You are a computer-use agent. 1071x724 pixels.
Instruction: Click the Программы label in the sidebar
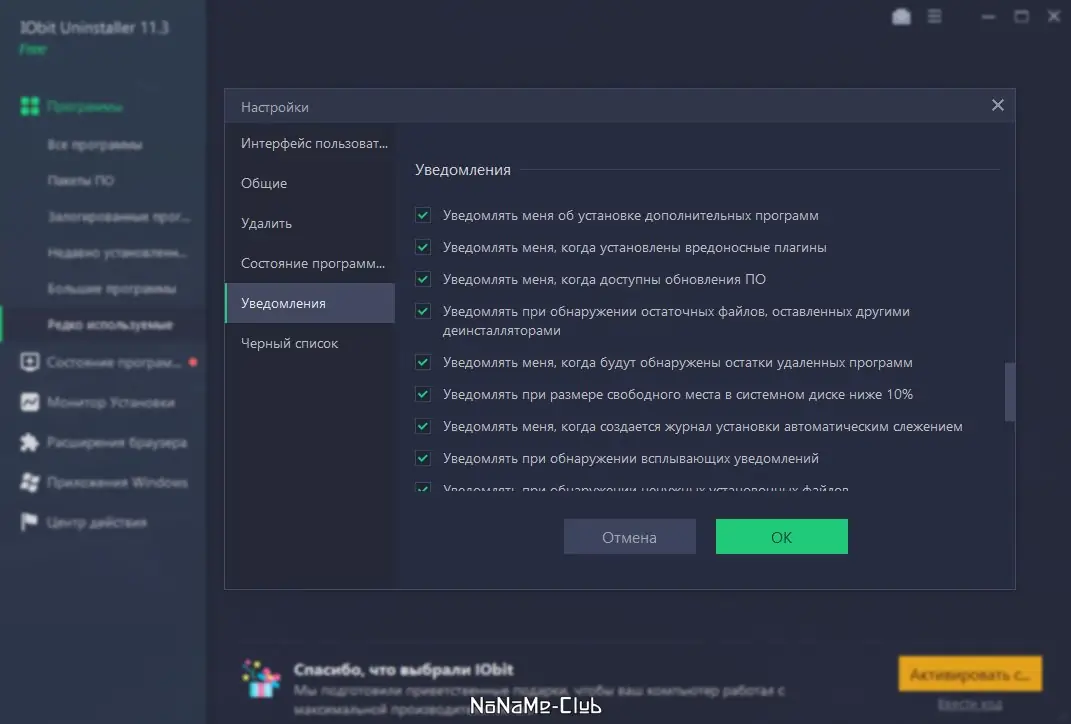coord(85,107)
